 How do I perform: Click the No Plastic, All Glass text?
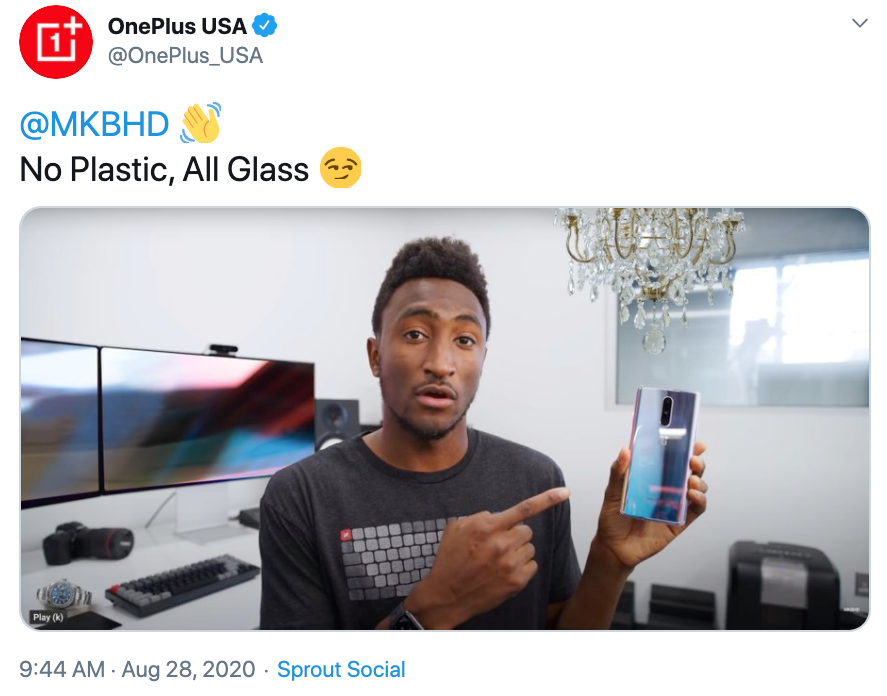[x=165, y=169]
